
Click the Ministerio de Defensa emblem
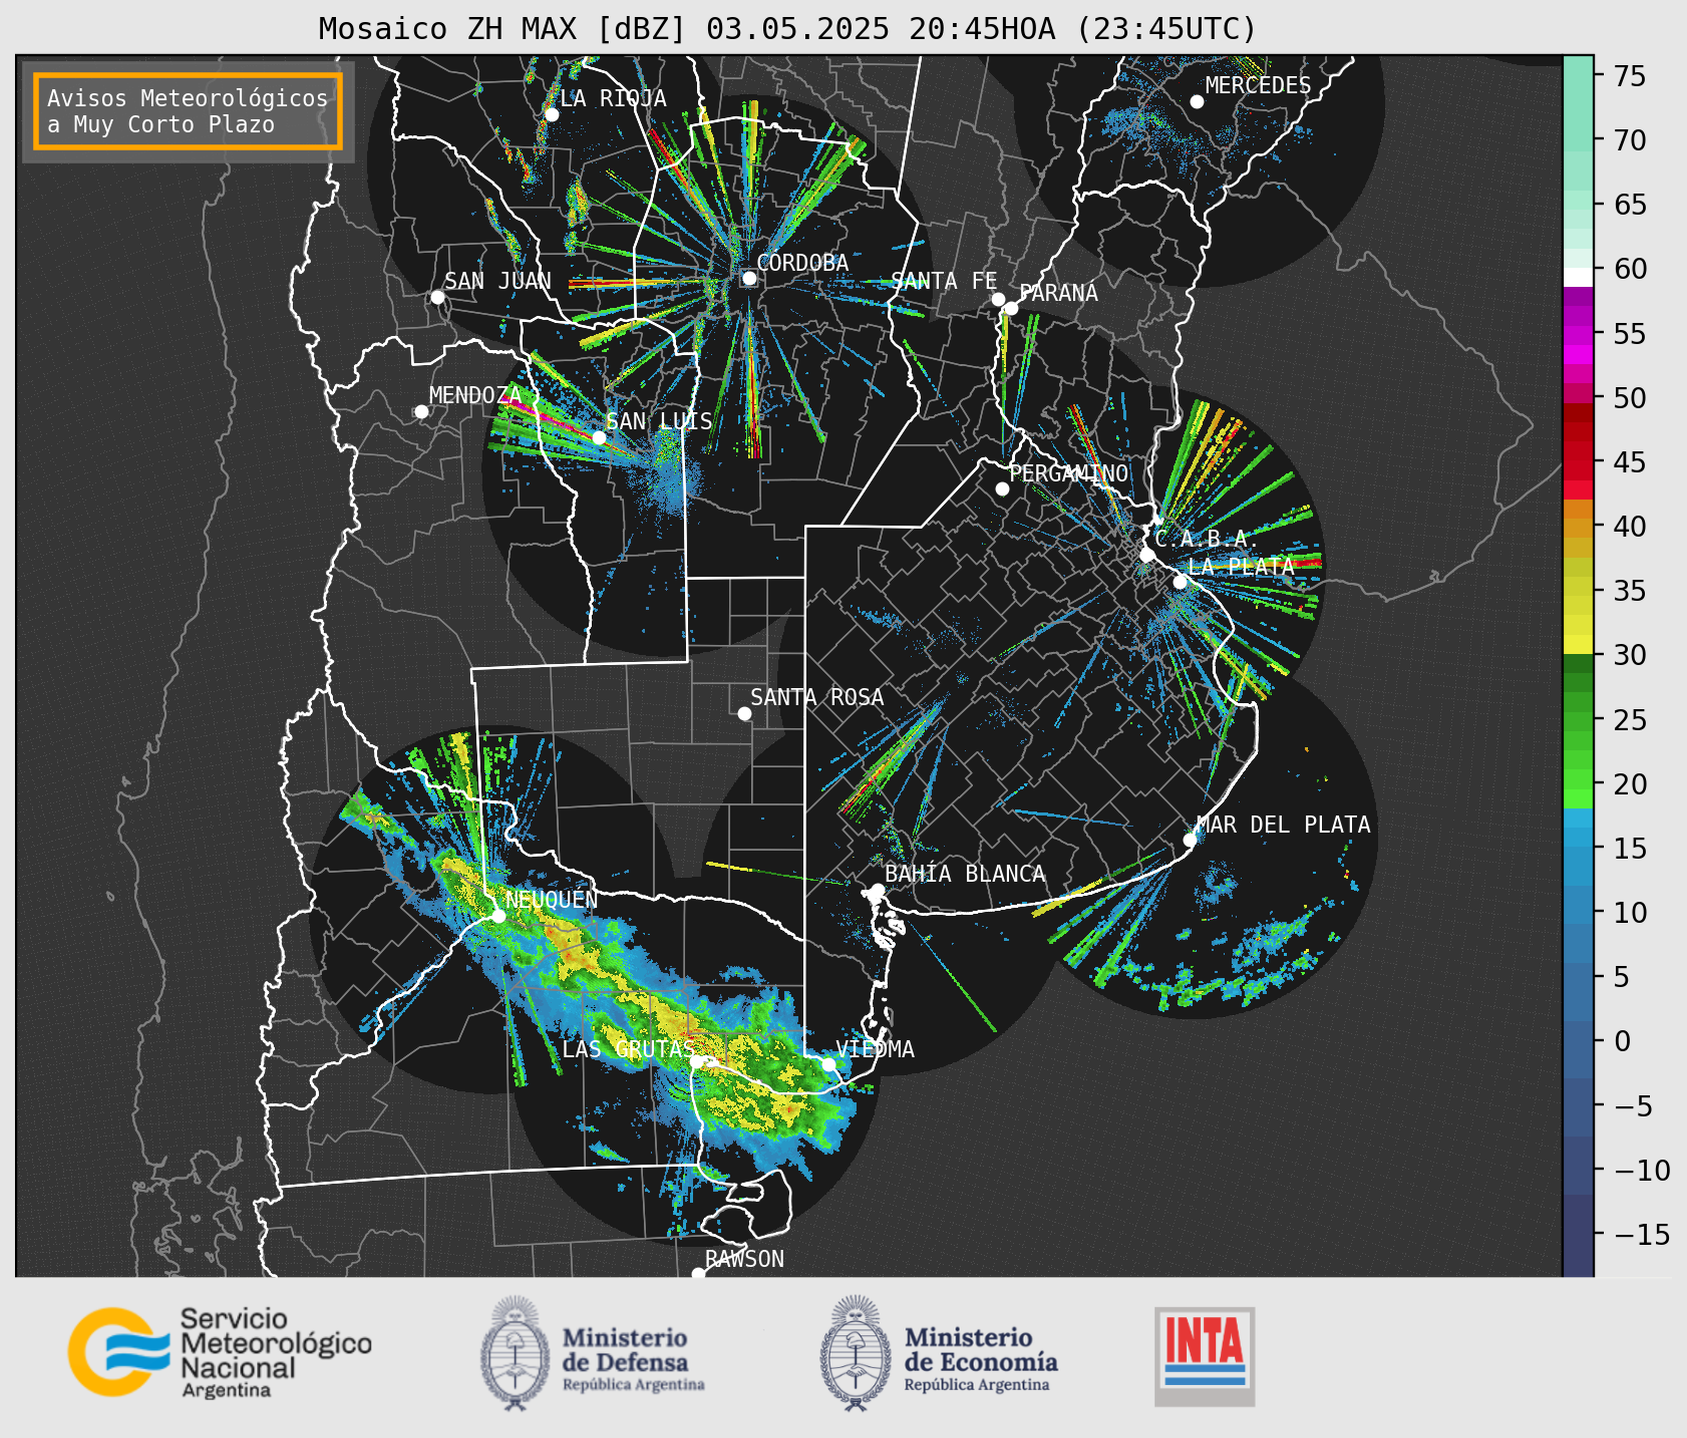(x=515, y=1354)
